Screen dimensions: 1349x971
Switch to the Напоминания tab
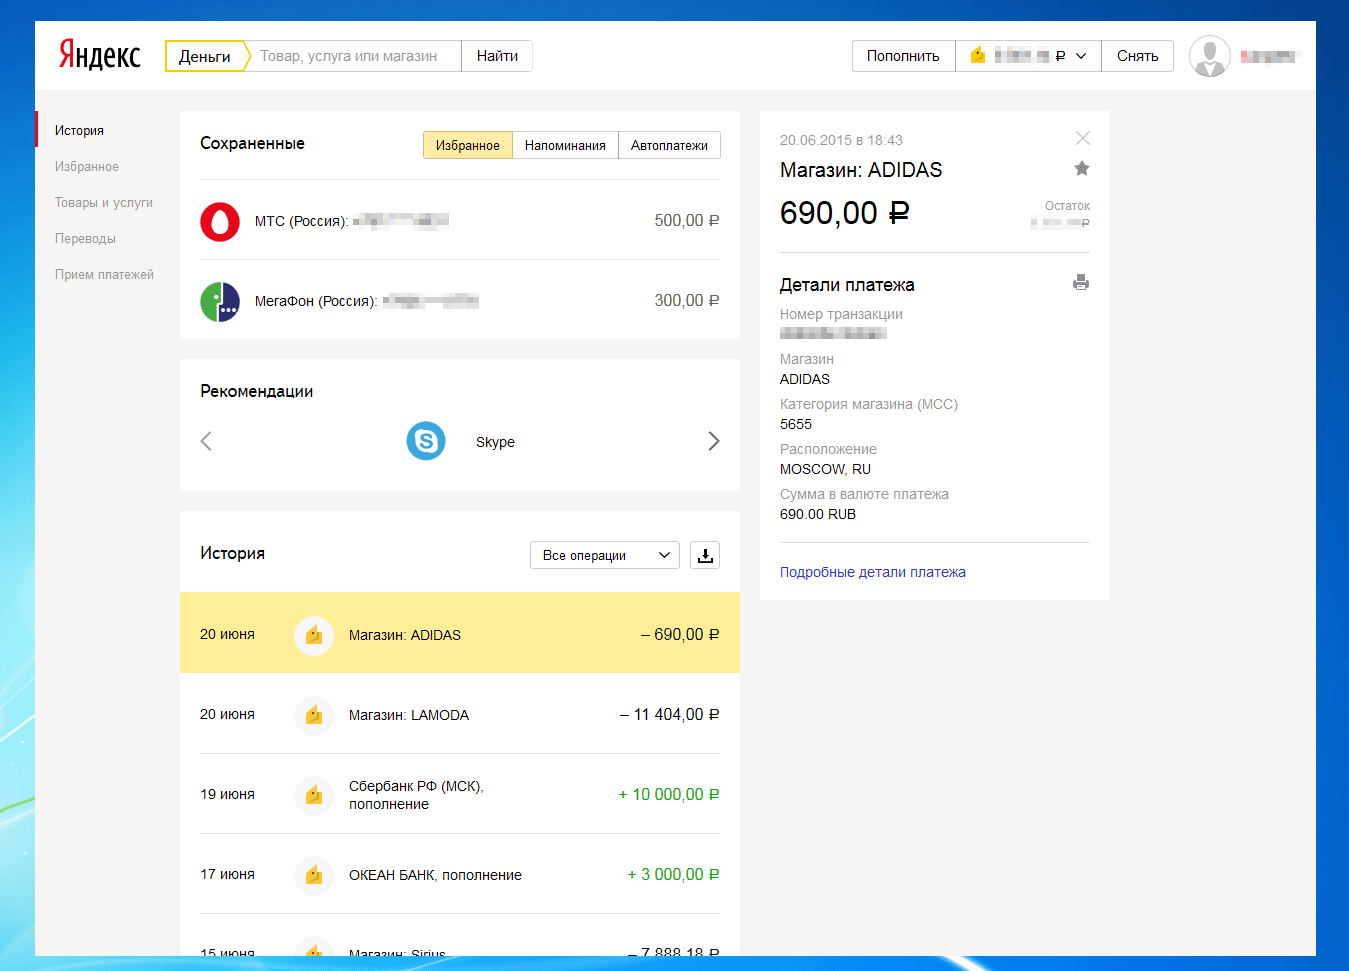coord(565,145)
